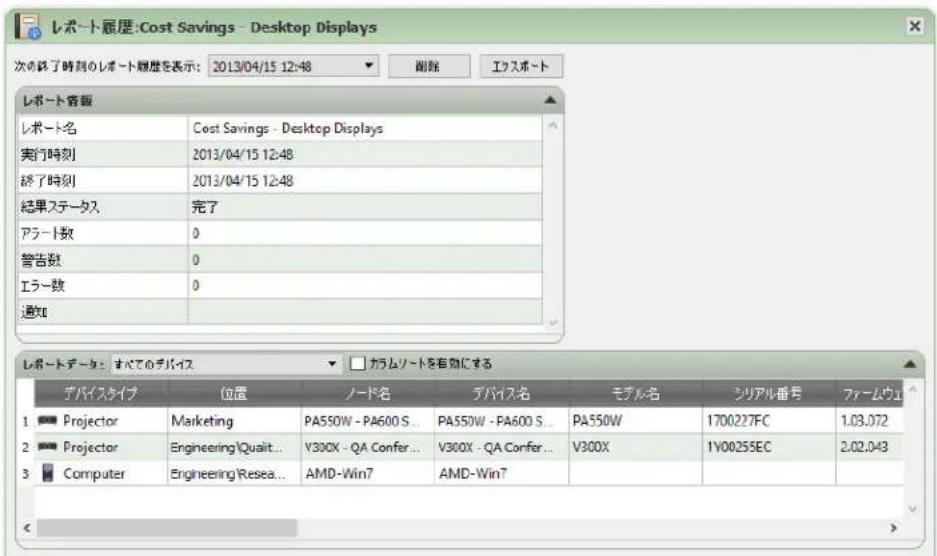Select the 警告数 row
The width and height of the screenshot is (937, 556).
280,259
